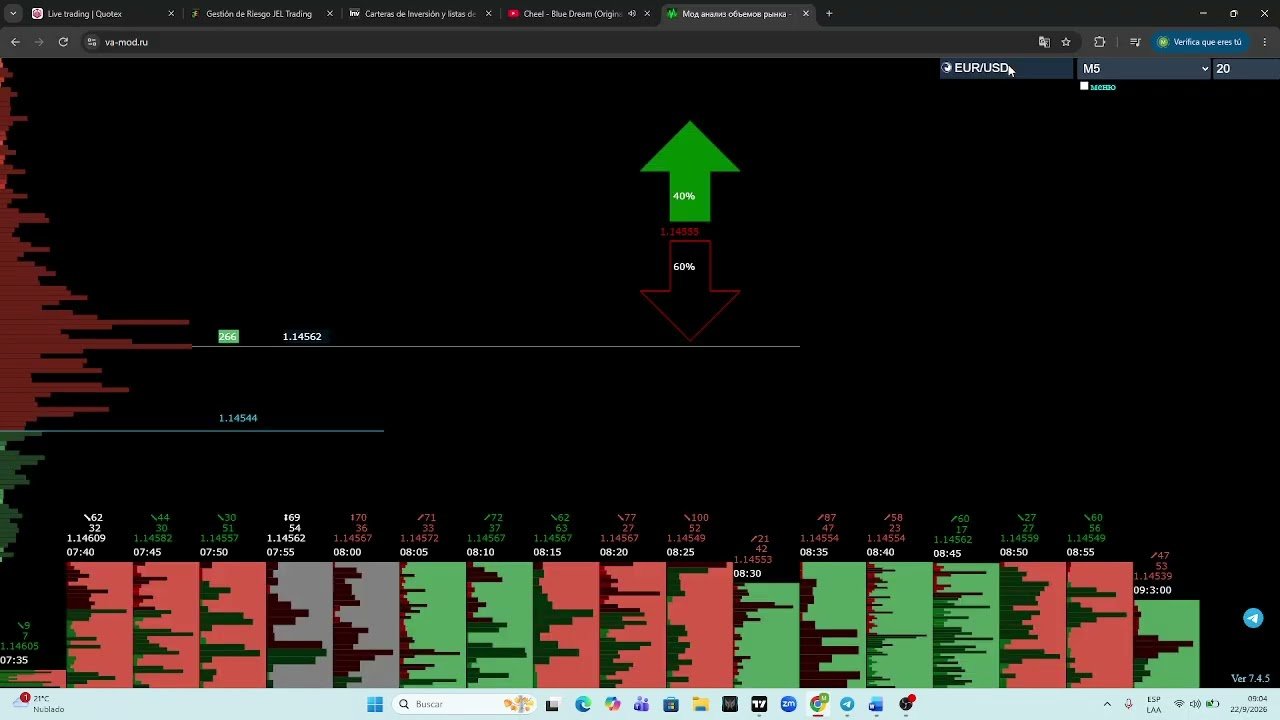The width and height of the screenshot is (1280, 720).
Task: Click the Windows Start button
Action: coord(375,704)
